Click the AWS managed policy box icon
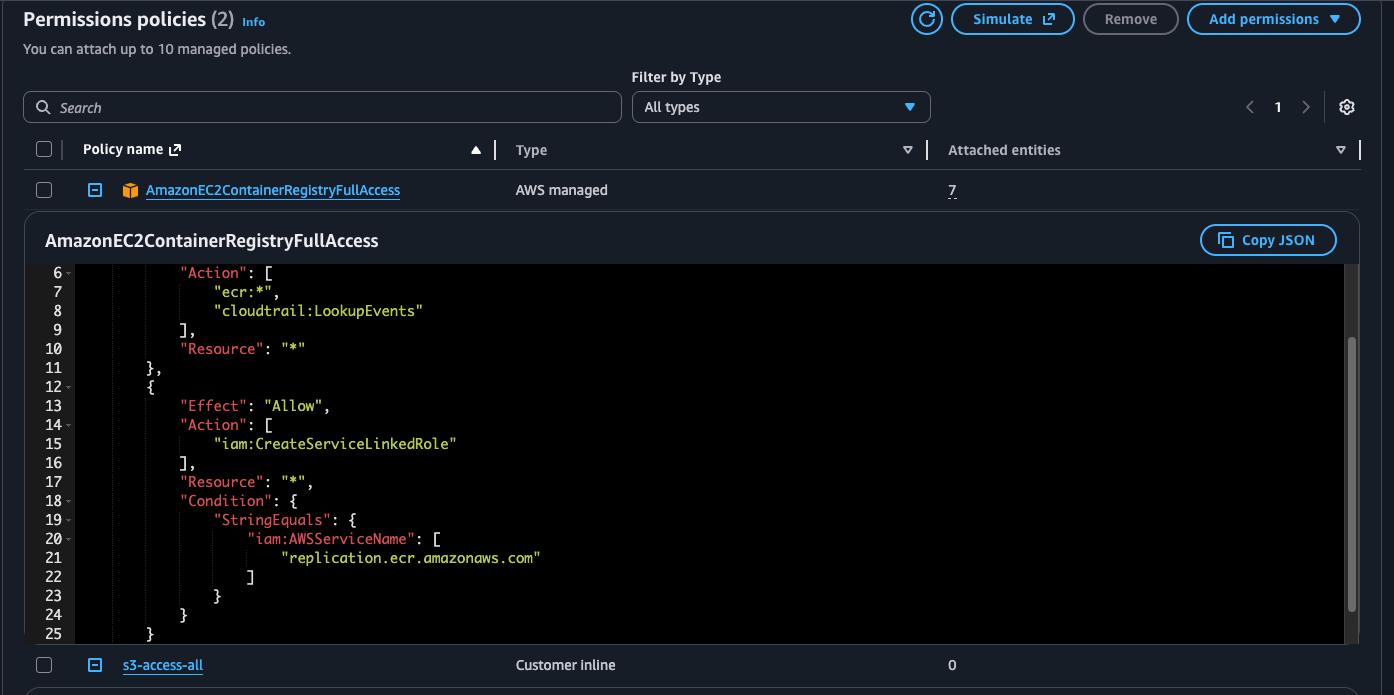The width and height of the screenshot is (1394, 695). (130, 190)
